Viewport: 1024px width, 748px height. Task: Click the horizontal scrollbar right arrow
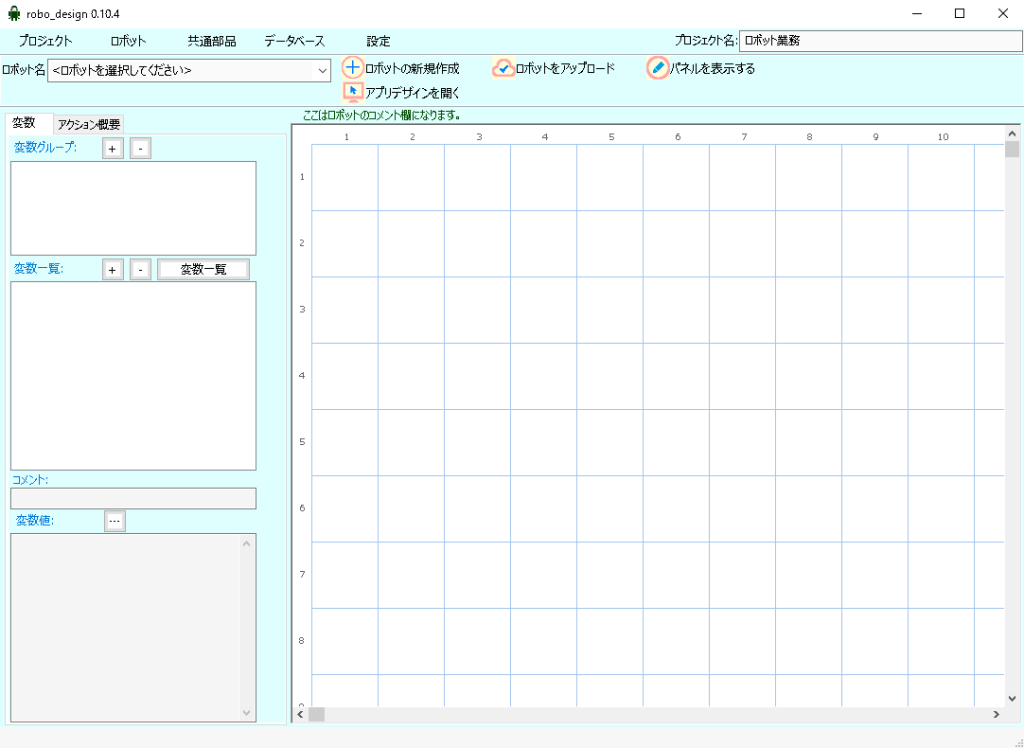(x=995, y=714)
